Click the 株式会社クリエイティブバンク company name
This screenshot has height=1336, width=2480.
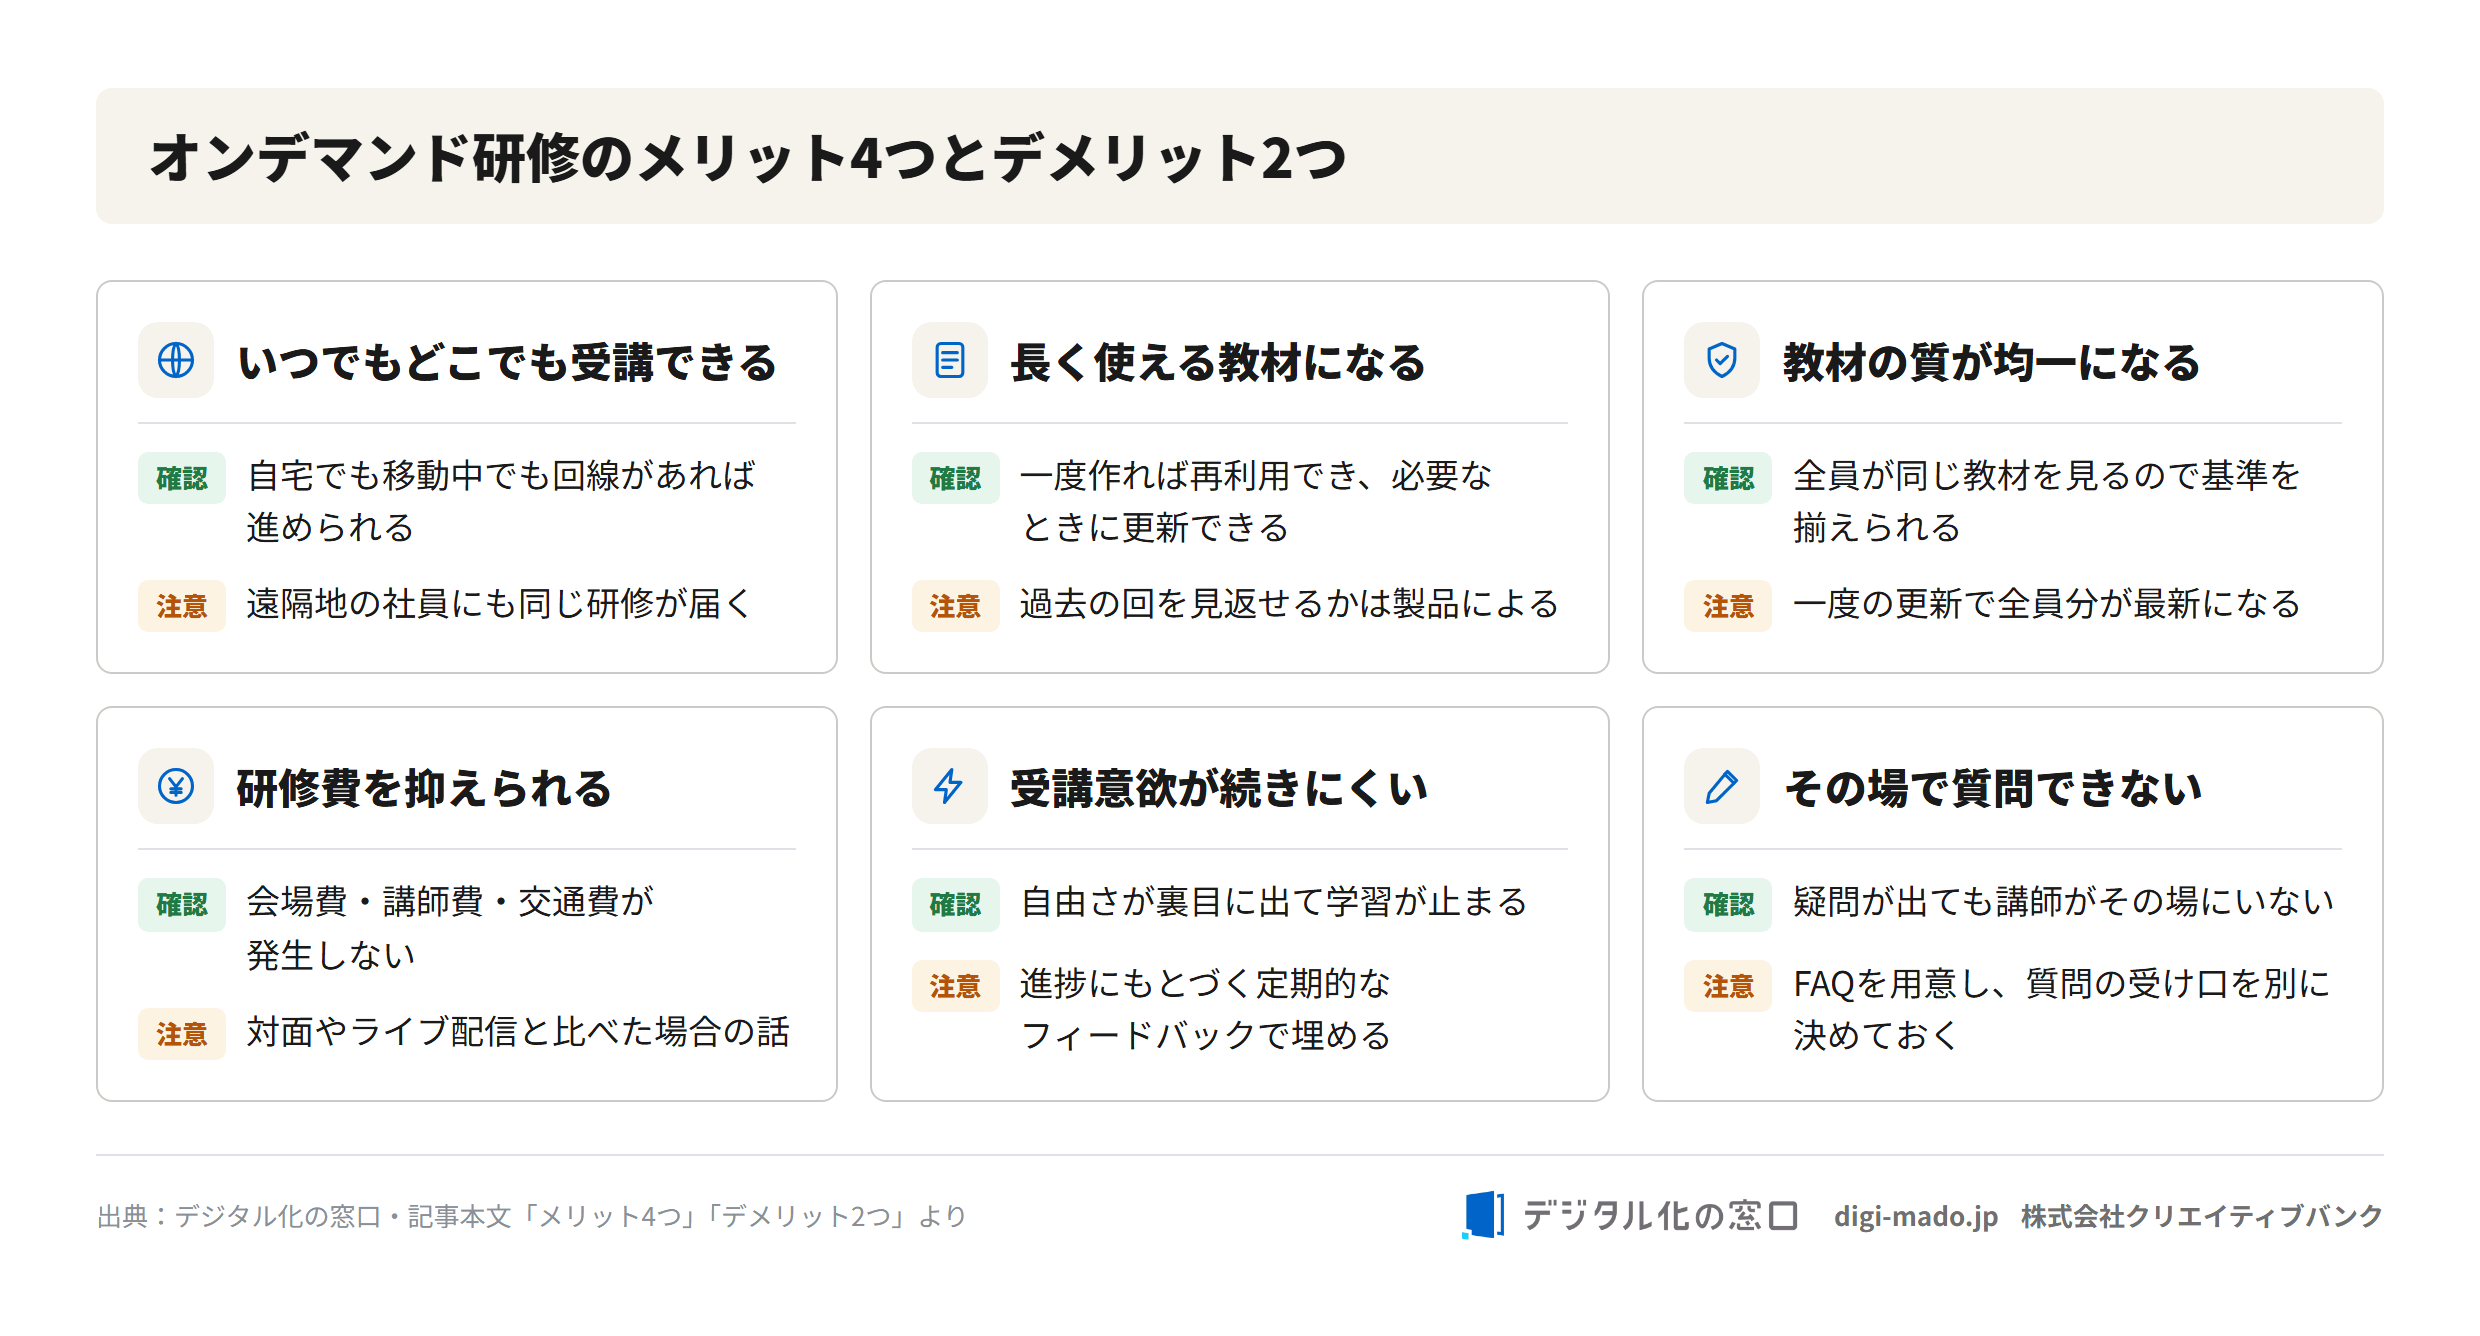[x=2202, y=1216]
